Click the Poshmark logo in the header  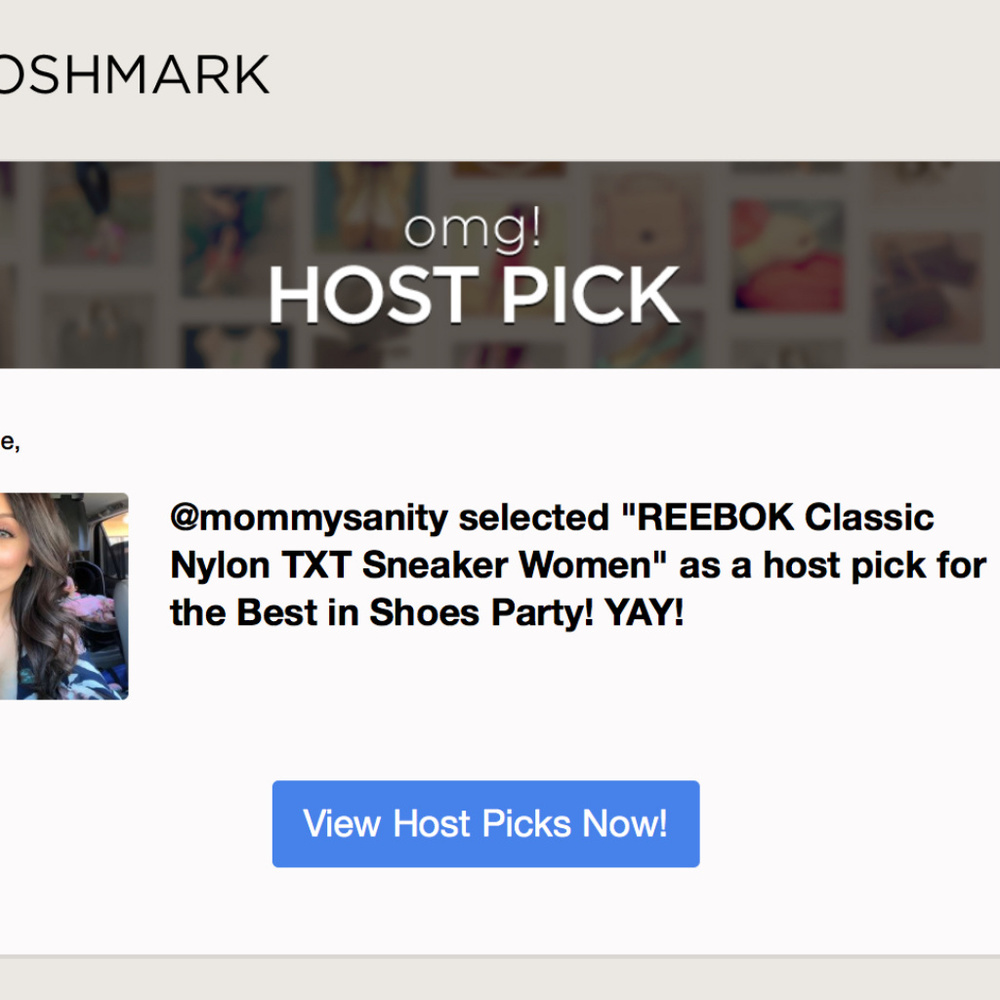(134, 75)
